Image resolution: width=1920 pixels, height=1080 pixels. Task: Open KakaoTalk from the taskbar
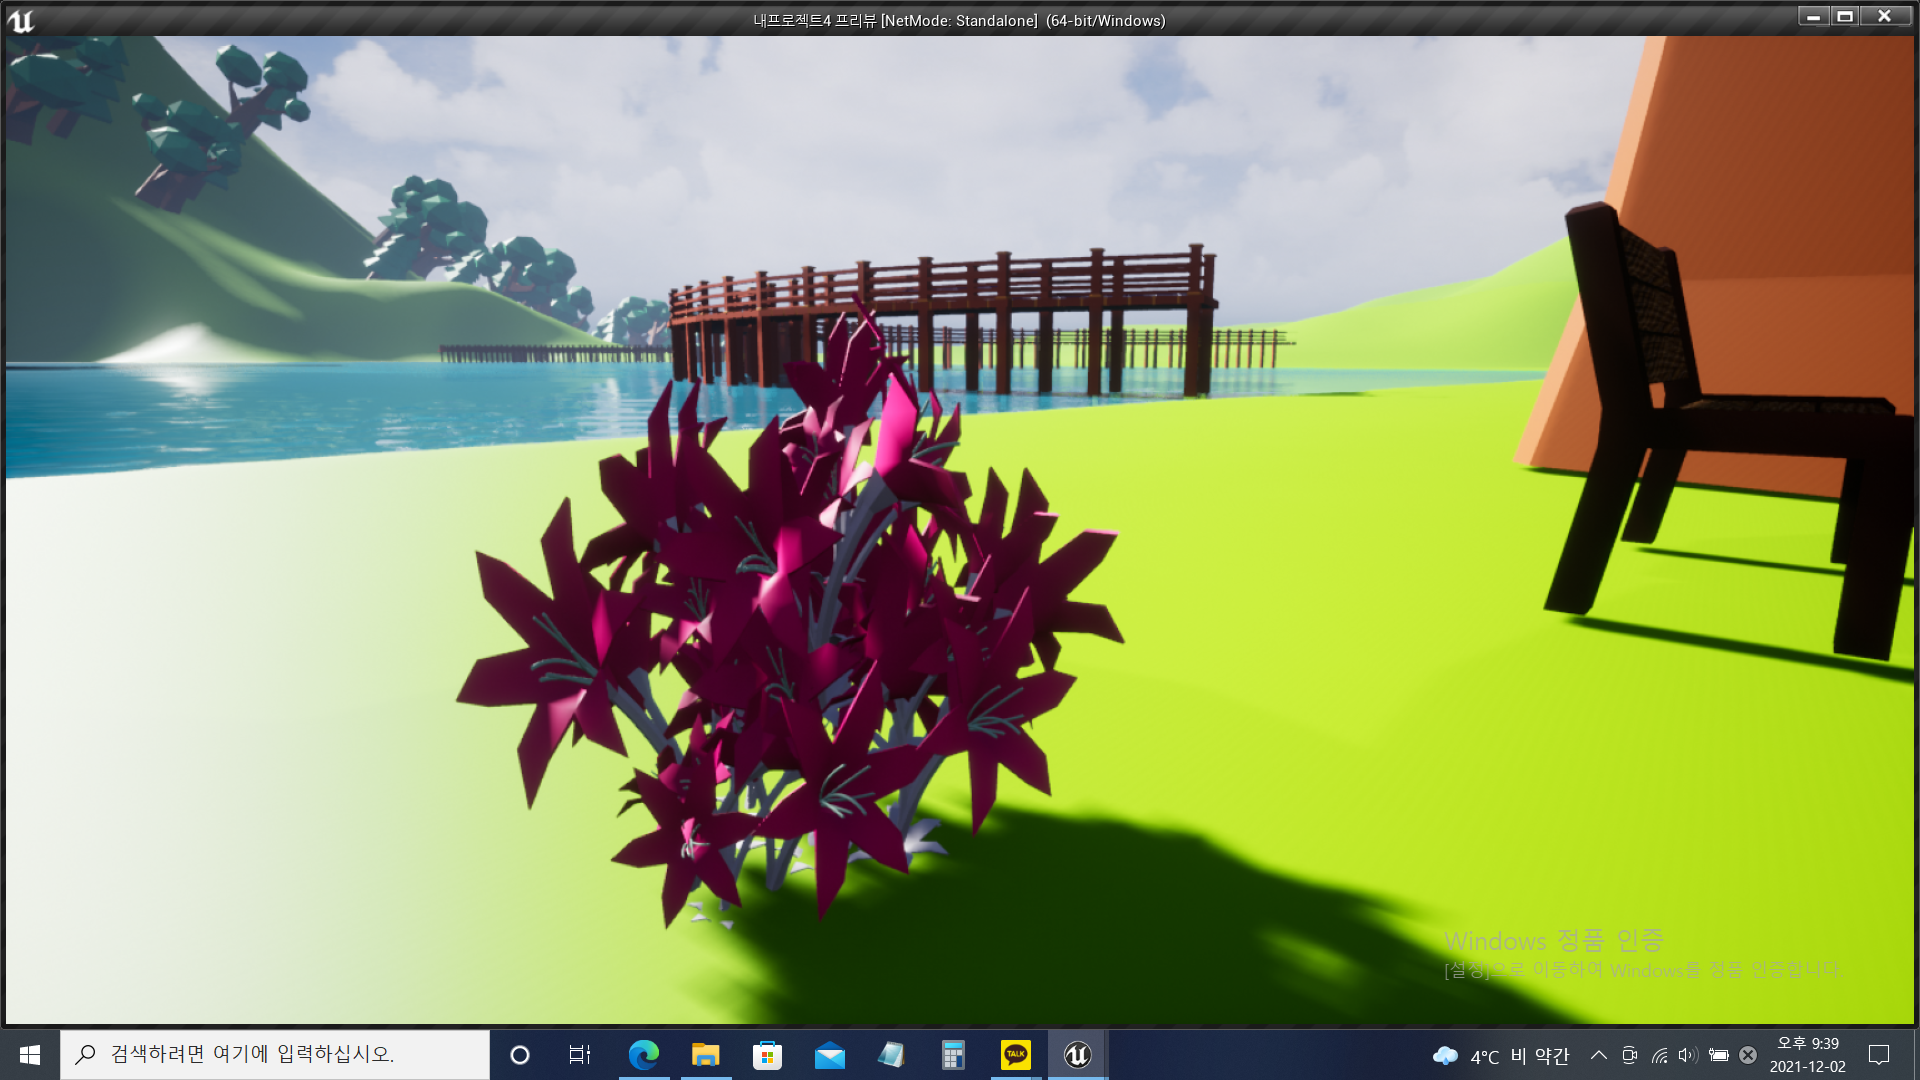1015,1055
